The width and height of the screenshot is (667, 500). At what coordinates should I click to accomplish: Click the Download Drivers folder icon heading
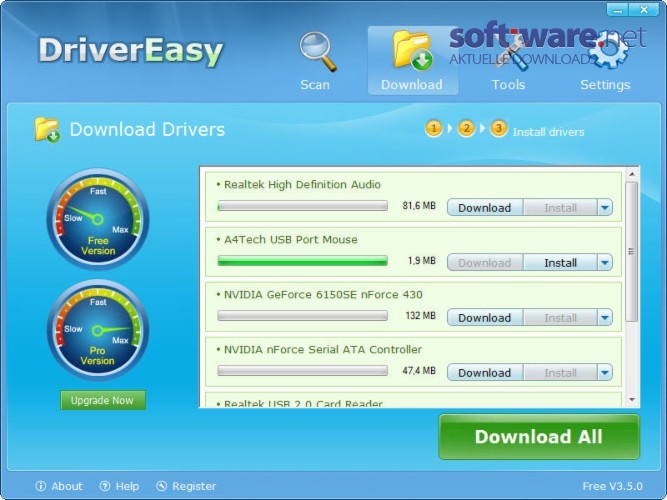(x=47, y=129)
